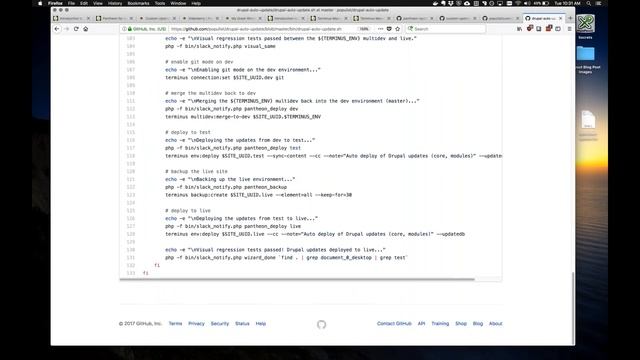The image size is (640, 360).
Task: Click the Wi-Fi status icon
Action: point(518,3)
